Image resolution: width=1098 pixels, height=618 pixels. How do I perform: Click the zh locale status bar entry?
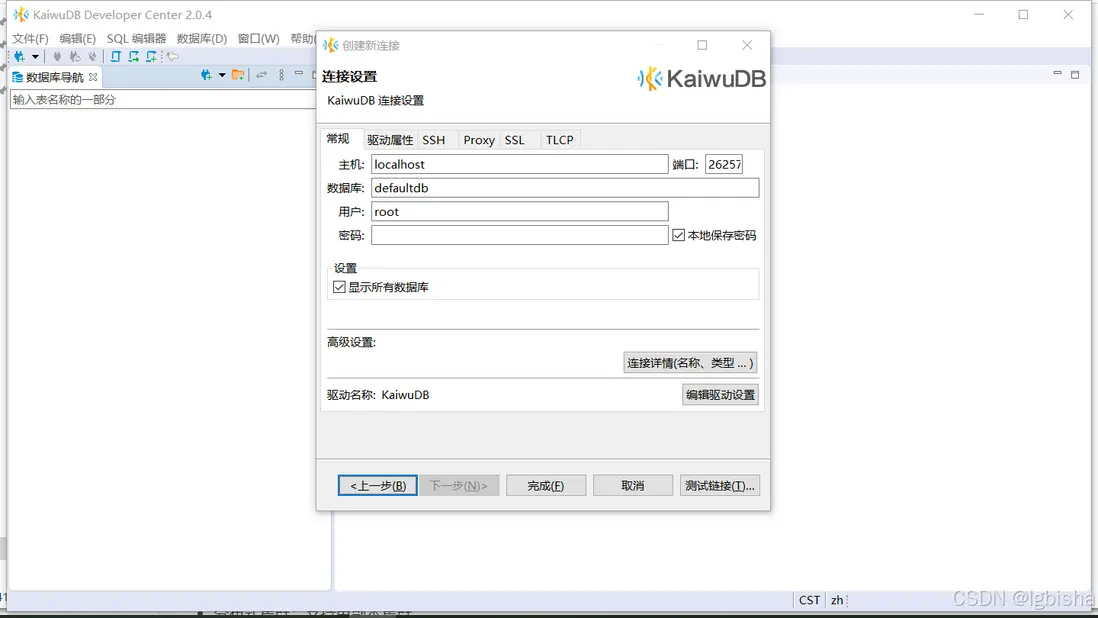pos(837,601)
